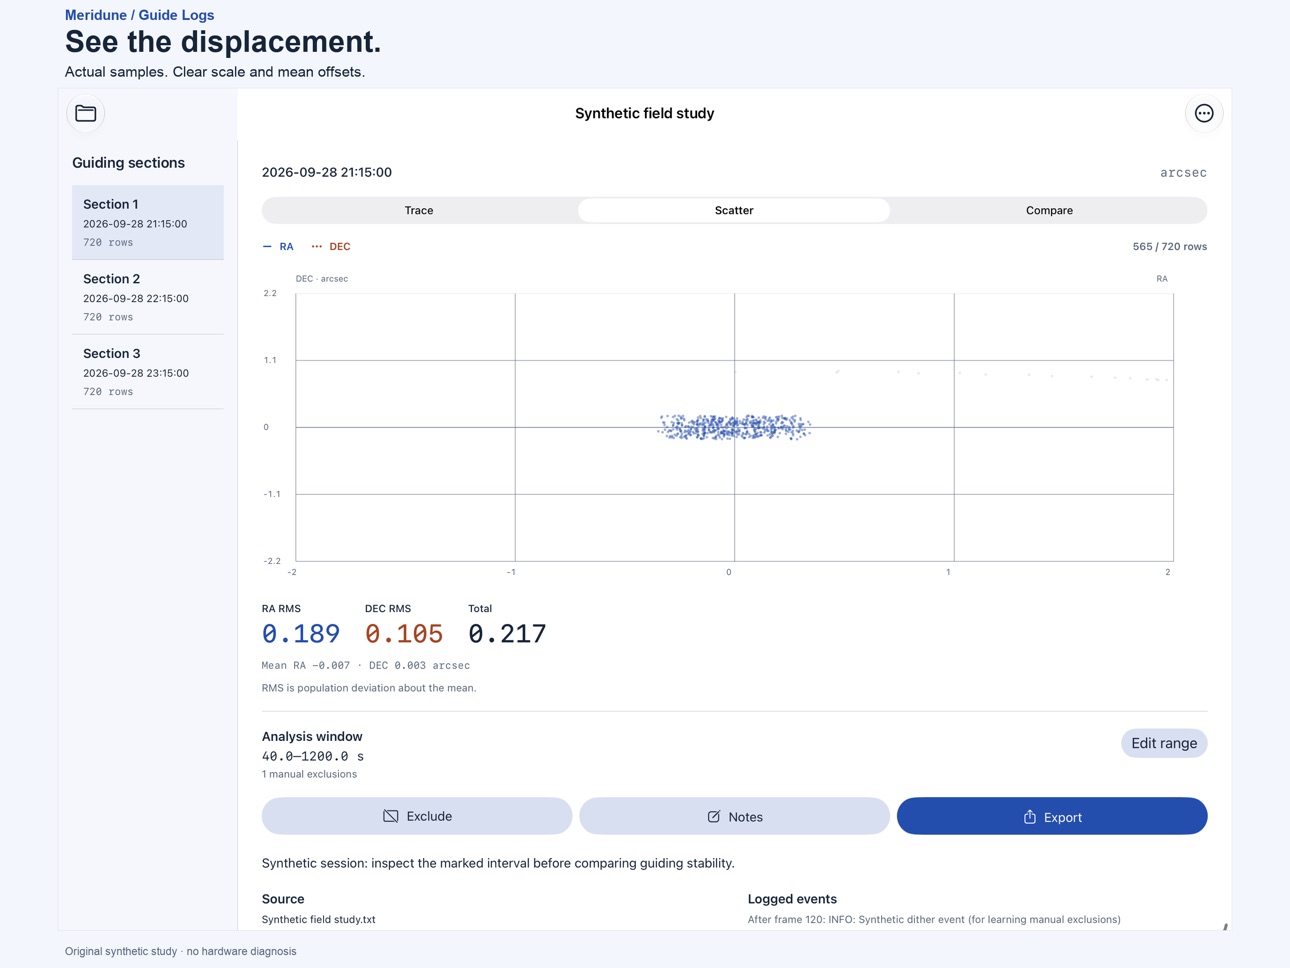Click the Analysis window 40.0–1200.0 s value
Viewport: 1290px width, 968px height.
pyautogui.click(x=313, y=756)
